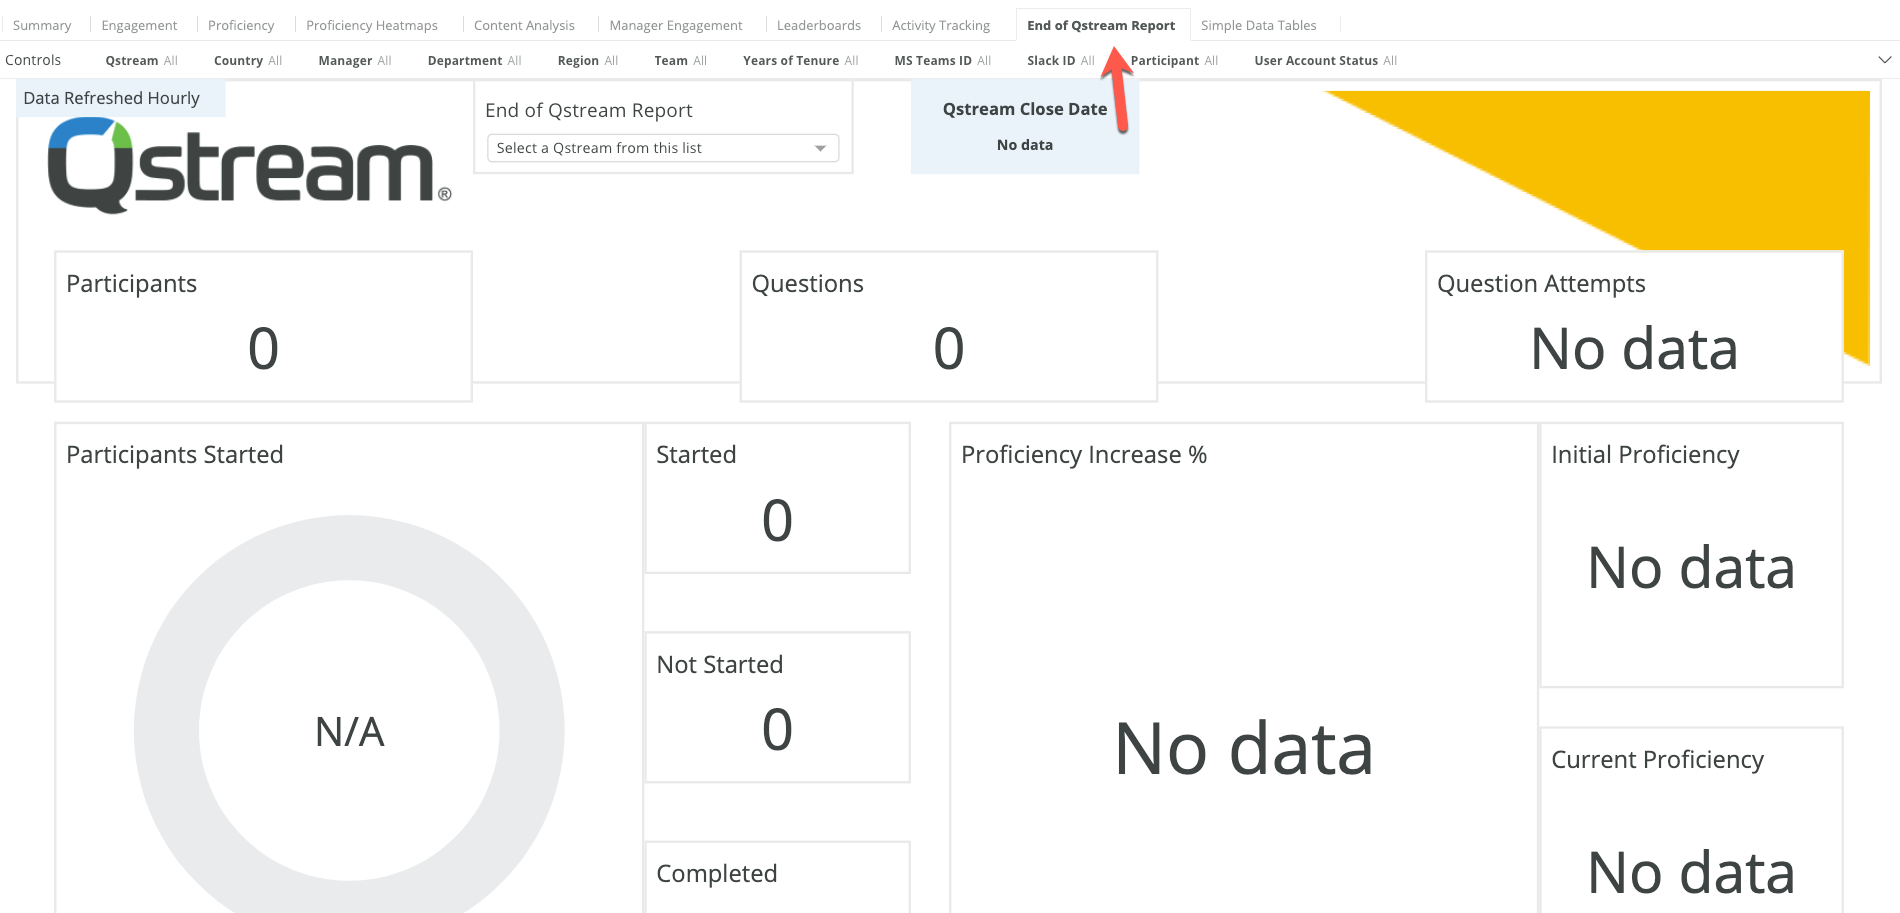
Task: Open the Team filter control
Action: point(681,61)
